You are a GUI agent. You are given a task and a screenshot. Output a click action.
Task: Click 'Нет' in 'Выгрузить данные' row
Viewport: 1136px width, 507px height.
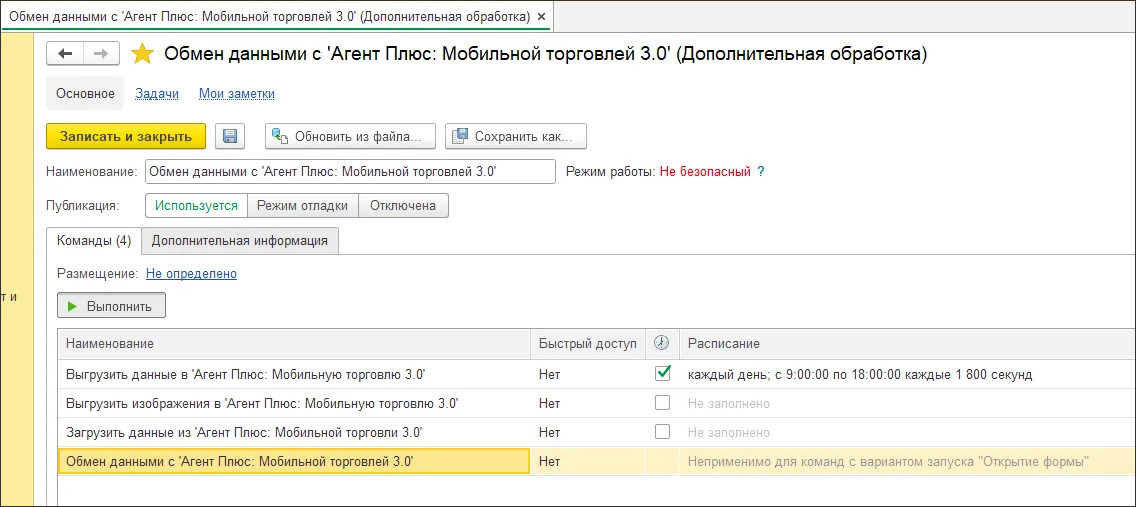click(x=550, y=374)
